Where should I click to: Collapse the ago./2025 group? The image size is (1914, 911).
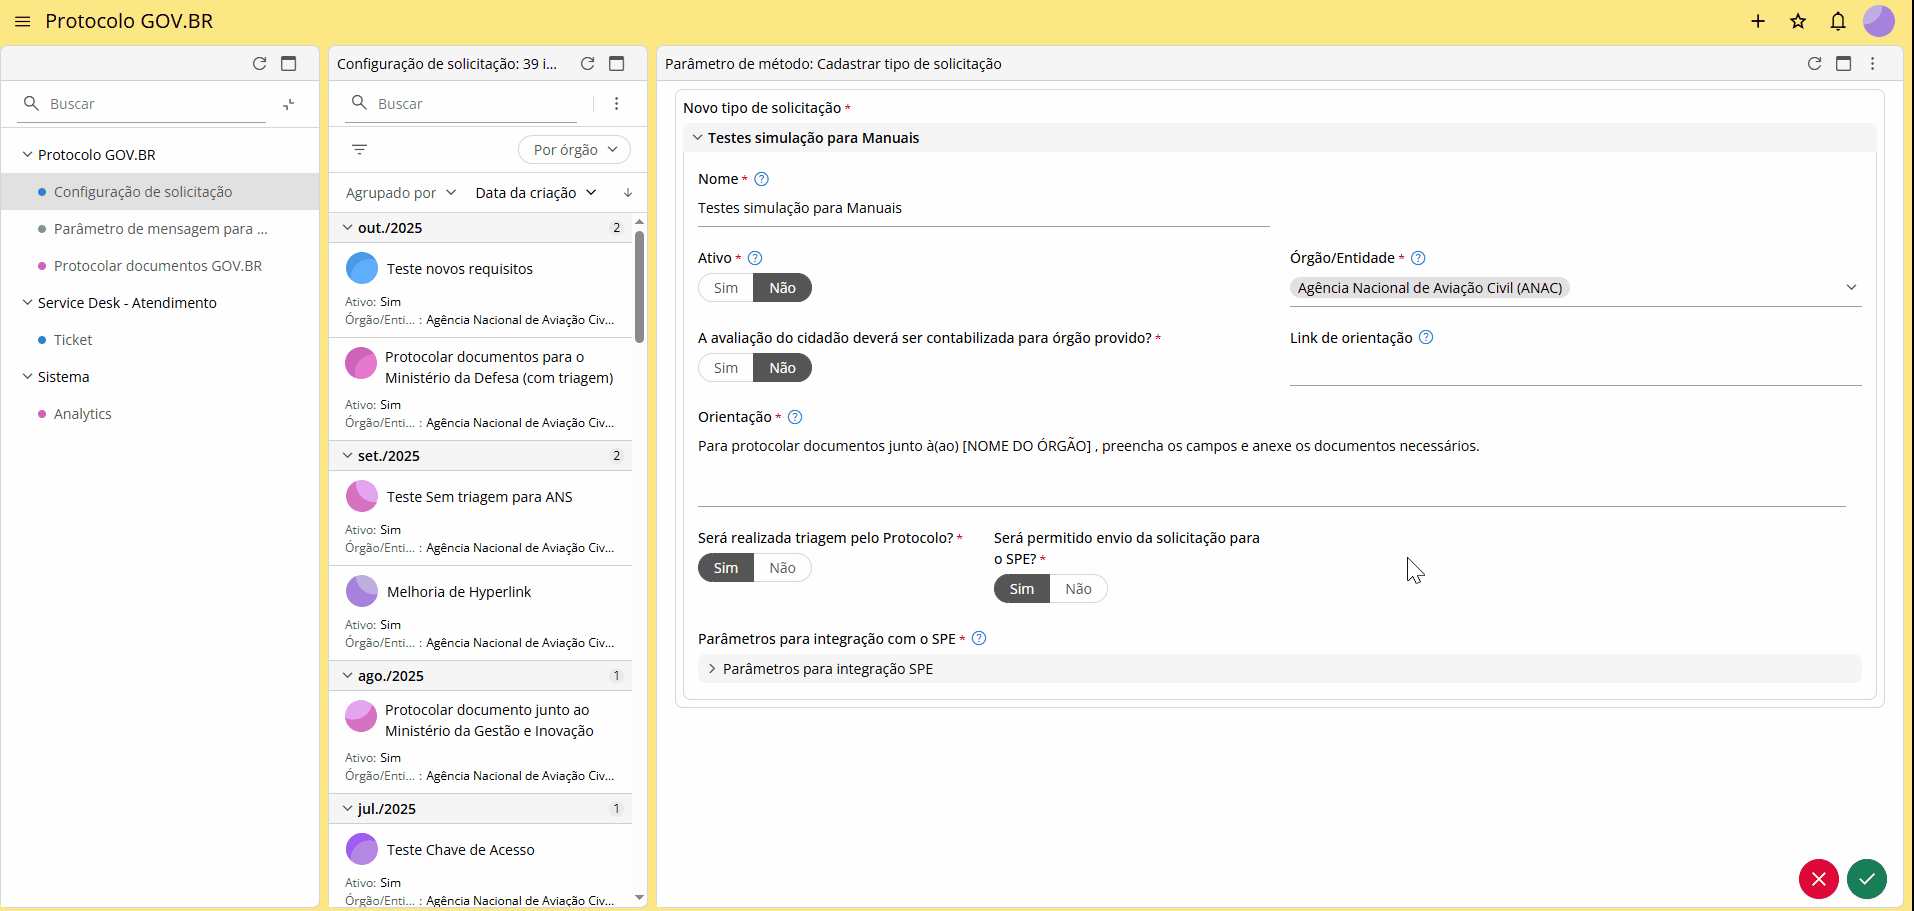(347, 676)
